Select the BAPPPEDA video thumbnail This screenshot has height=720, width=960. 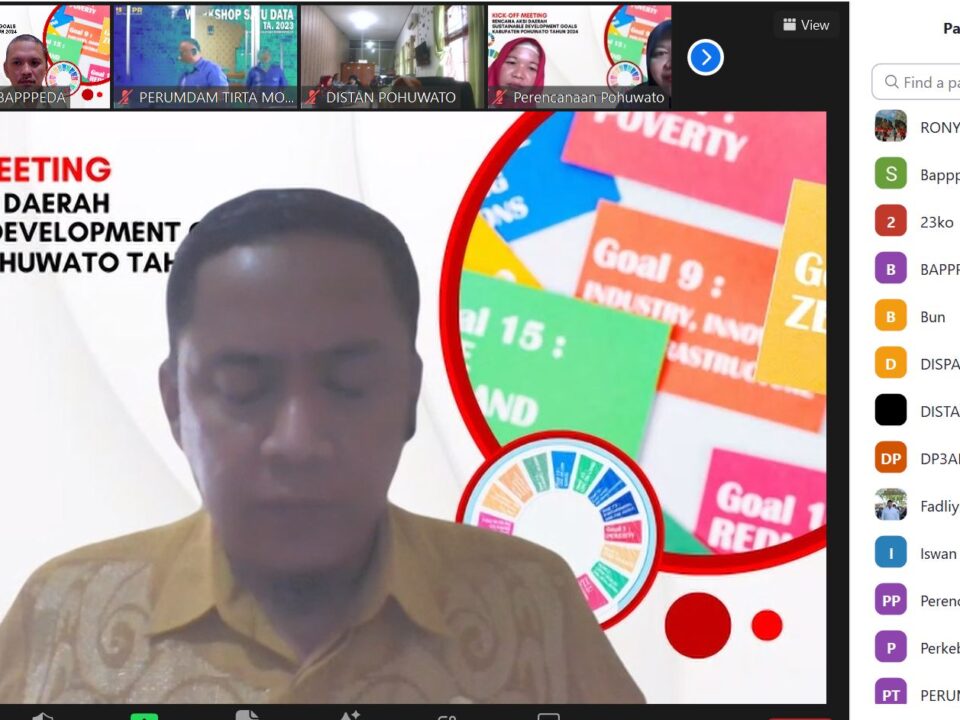tap(55, 56)
